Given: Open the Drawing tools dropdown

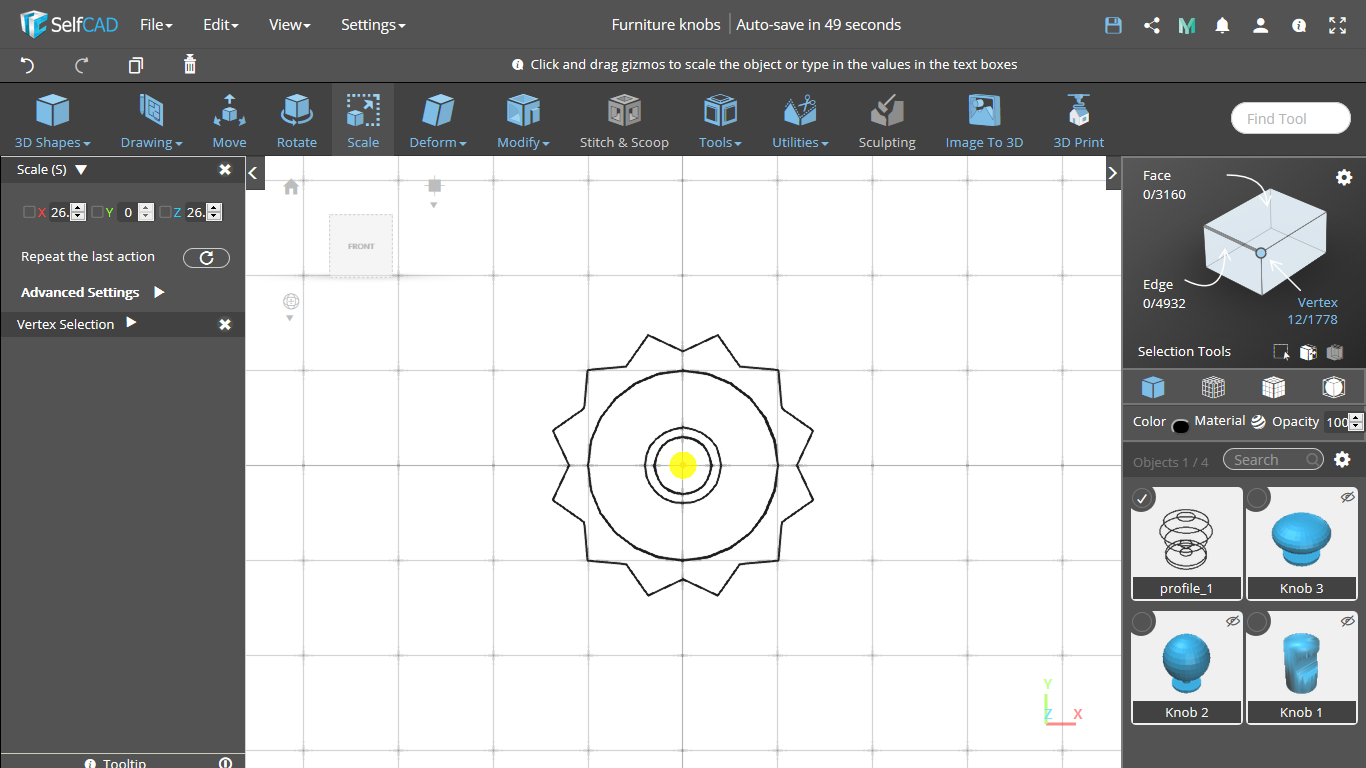Looking at the screenshot, I should [151, 120].
